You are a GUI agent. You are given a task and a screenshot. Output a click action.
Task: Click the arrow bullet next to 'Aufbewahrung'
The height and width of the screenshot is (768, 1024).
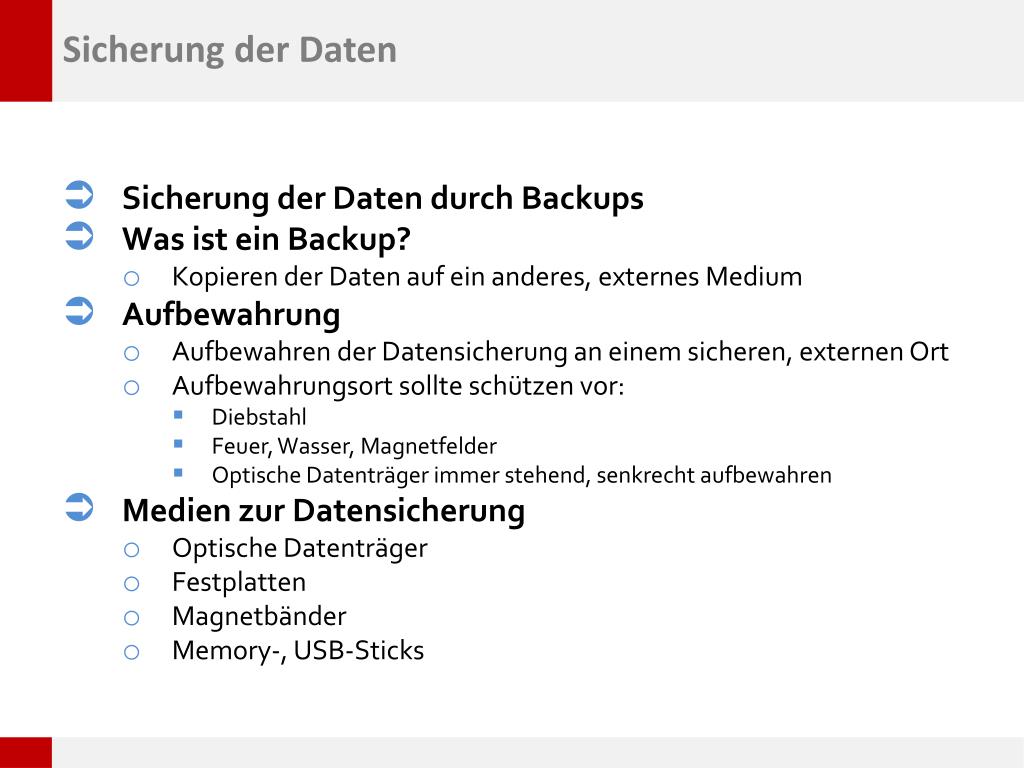[79, 311]
